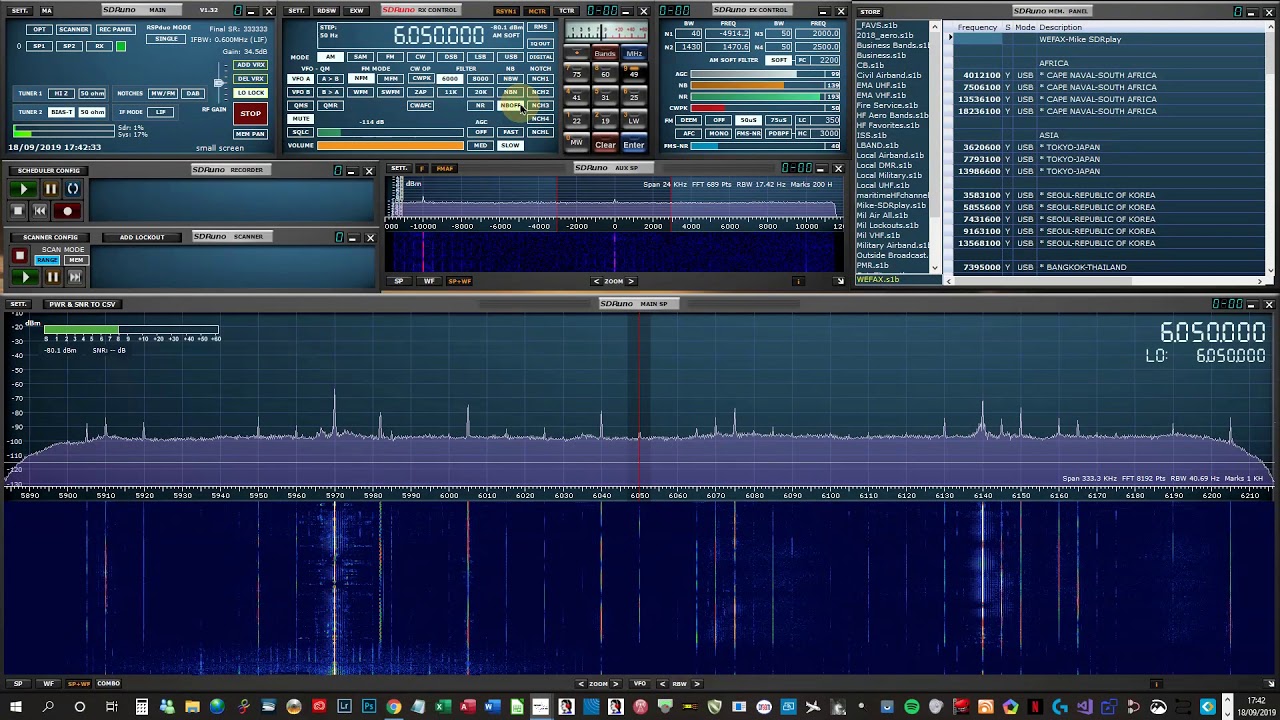Enable LO LOCK in main panel
The width and height of the screenshot is (1280, 720).
click(x=250, y=93)
